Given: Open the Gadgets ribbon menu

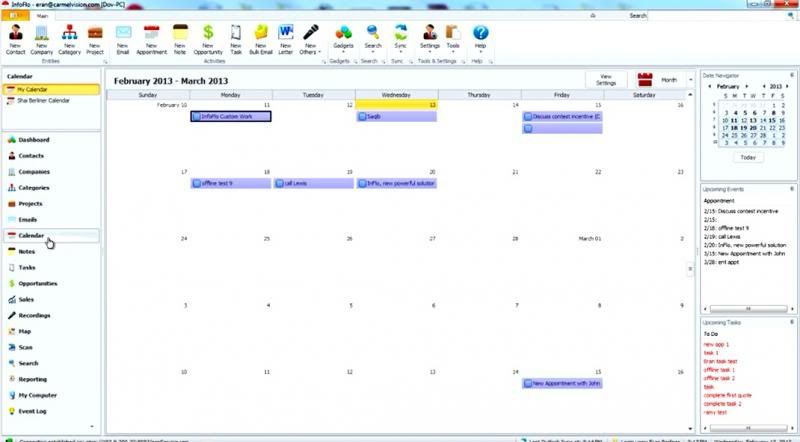Looking at the screenshot, I should pos(343,40).
